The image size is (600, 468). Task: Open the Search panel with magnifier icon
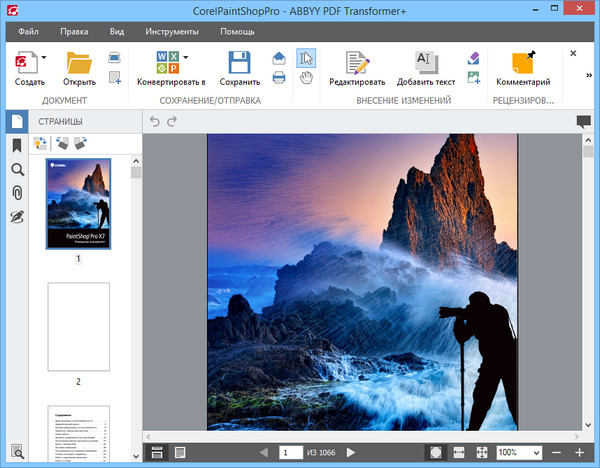coord(17,170)
